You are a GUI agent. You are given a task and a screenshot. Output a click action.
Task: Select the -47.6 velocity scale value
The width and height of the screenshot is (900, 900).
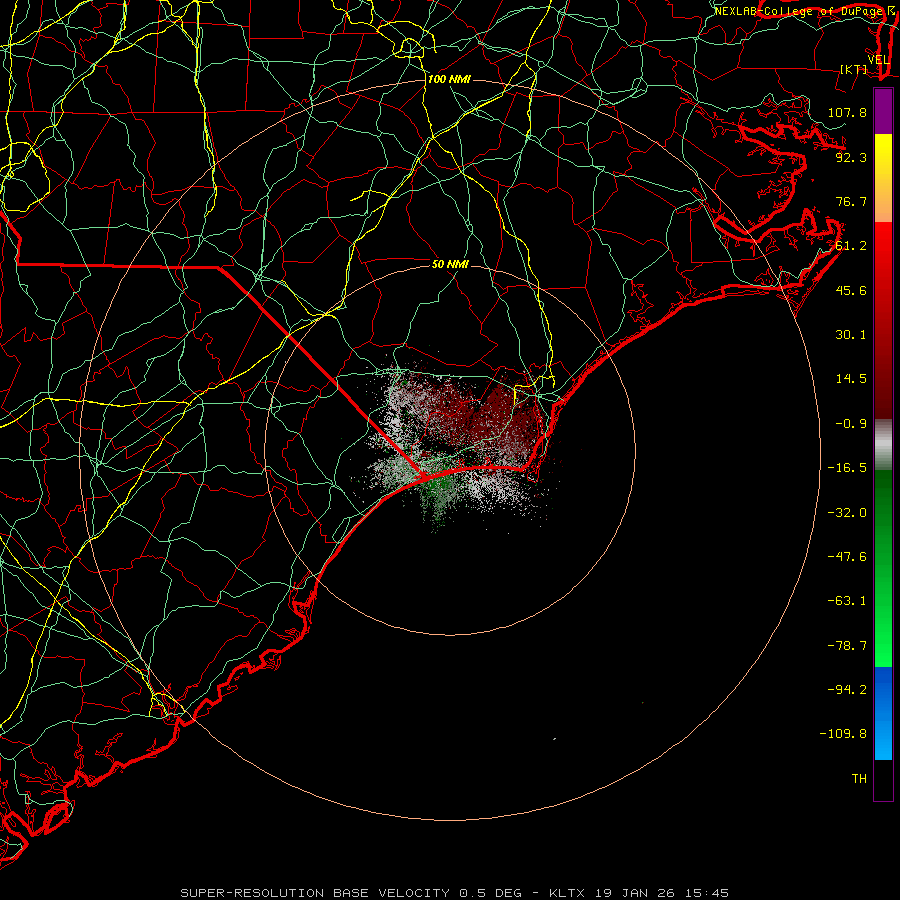pyautogui.click(x=847, y=557)
